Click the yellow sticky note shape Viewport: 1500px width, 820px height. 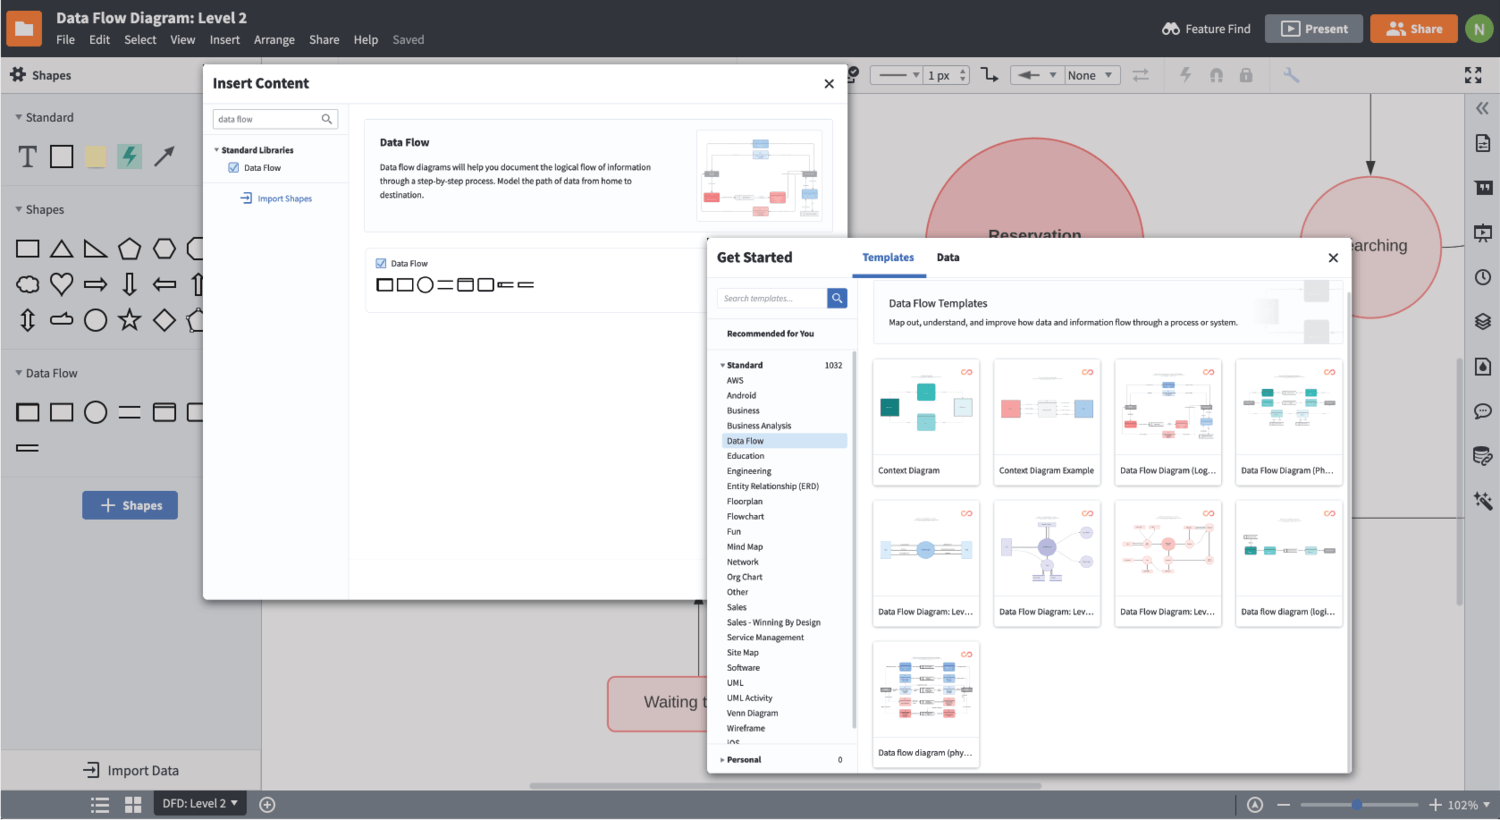point(95,156)
